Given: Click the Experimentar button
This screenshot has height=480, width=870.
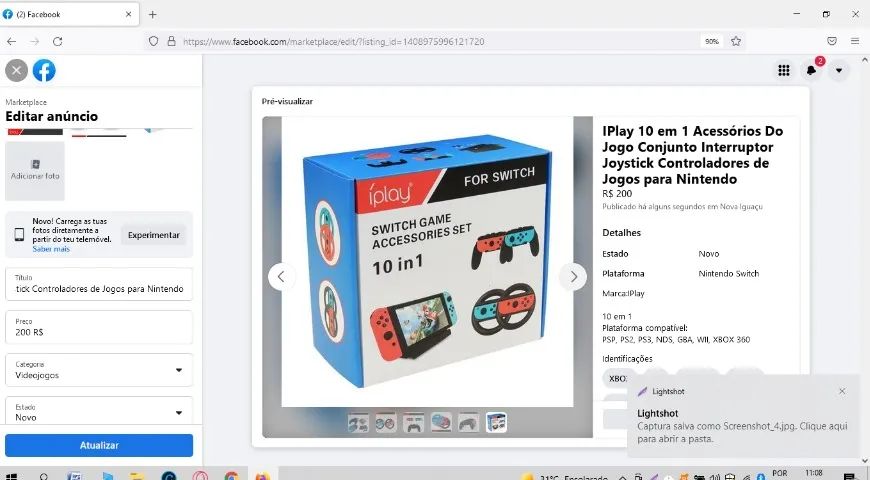Looking at the screenshot, I should tap(154, 234).
